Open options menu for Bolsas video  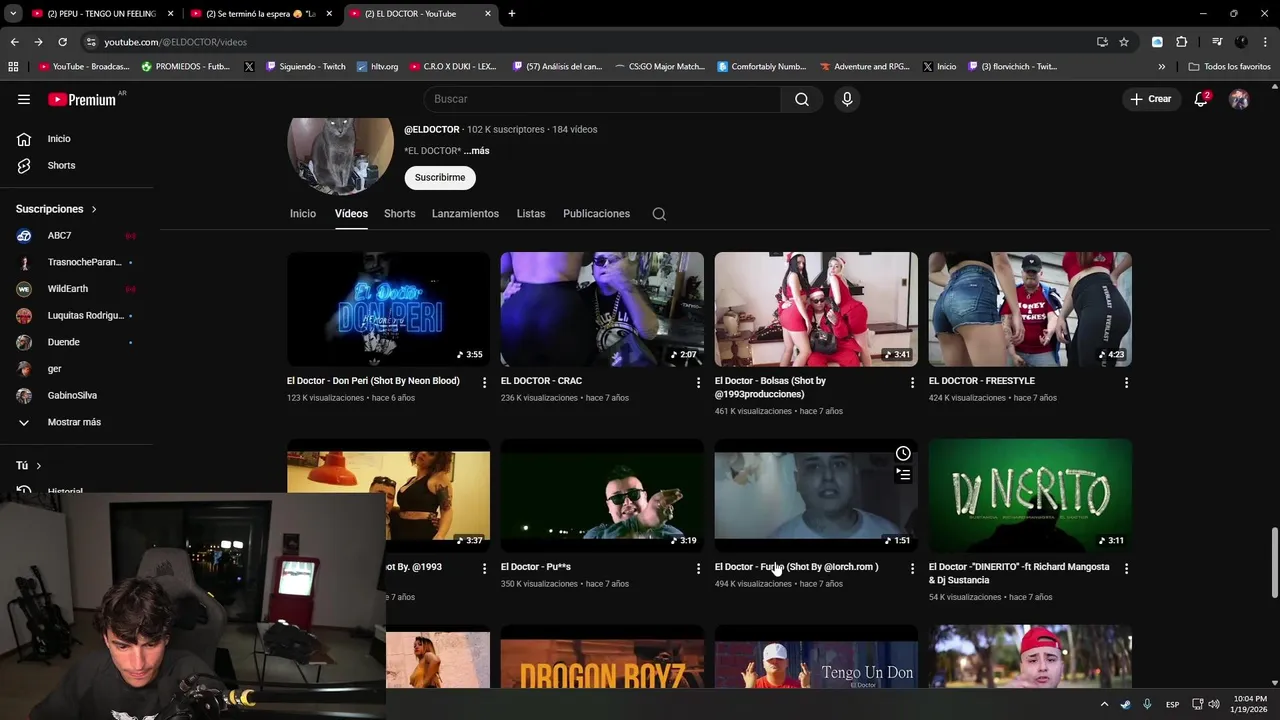tap(912, 383)
